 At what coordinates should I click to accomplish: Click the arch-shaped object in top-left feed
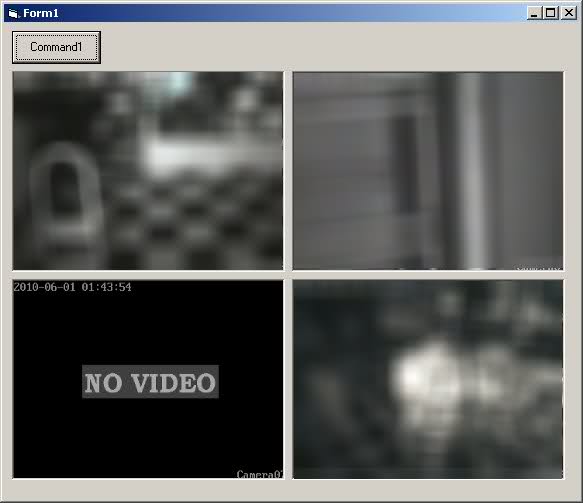click(x=65, y=191)
